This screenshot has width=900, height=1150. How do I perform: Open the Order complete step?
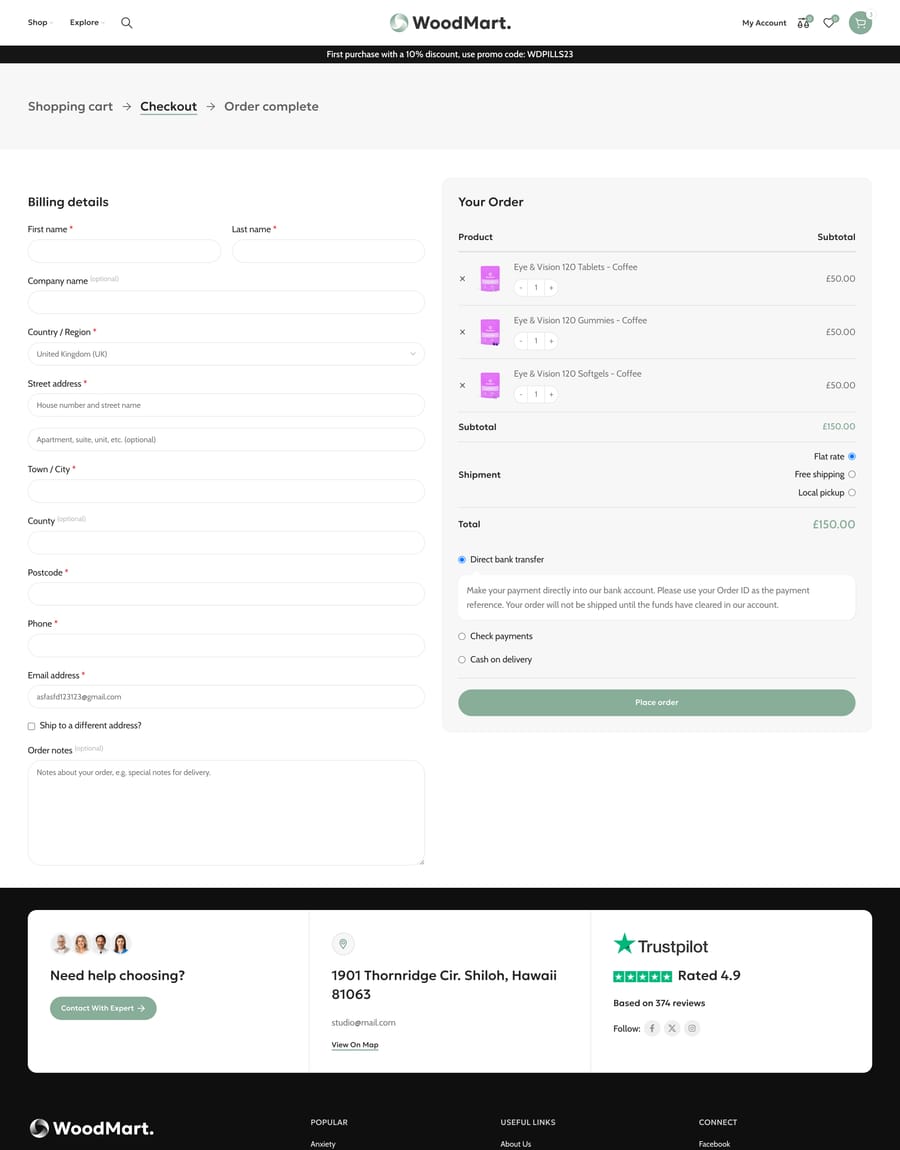(x=271, y=106)
